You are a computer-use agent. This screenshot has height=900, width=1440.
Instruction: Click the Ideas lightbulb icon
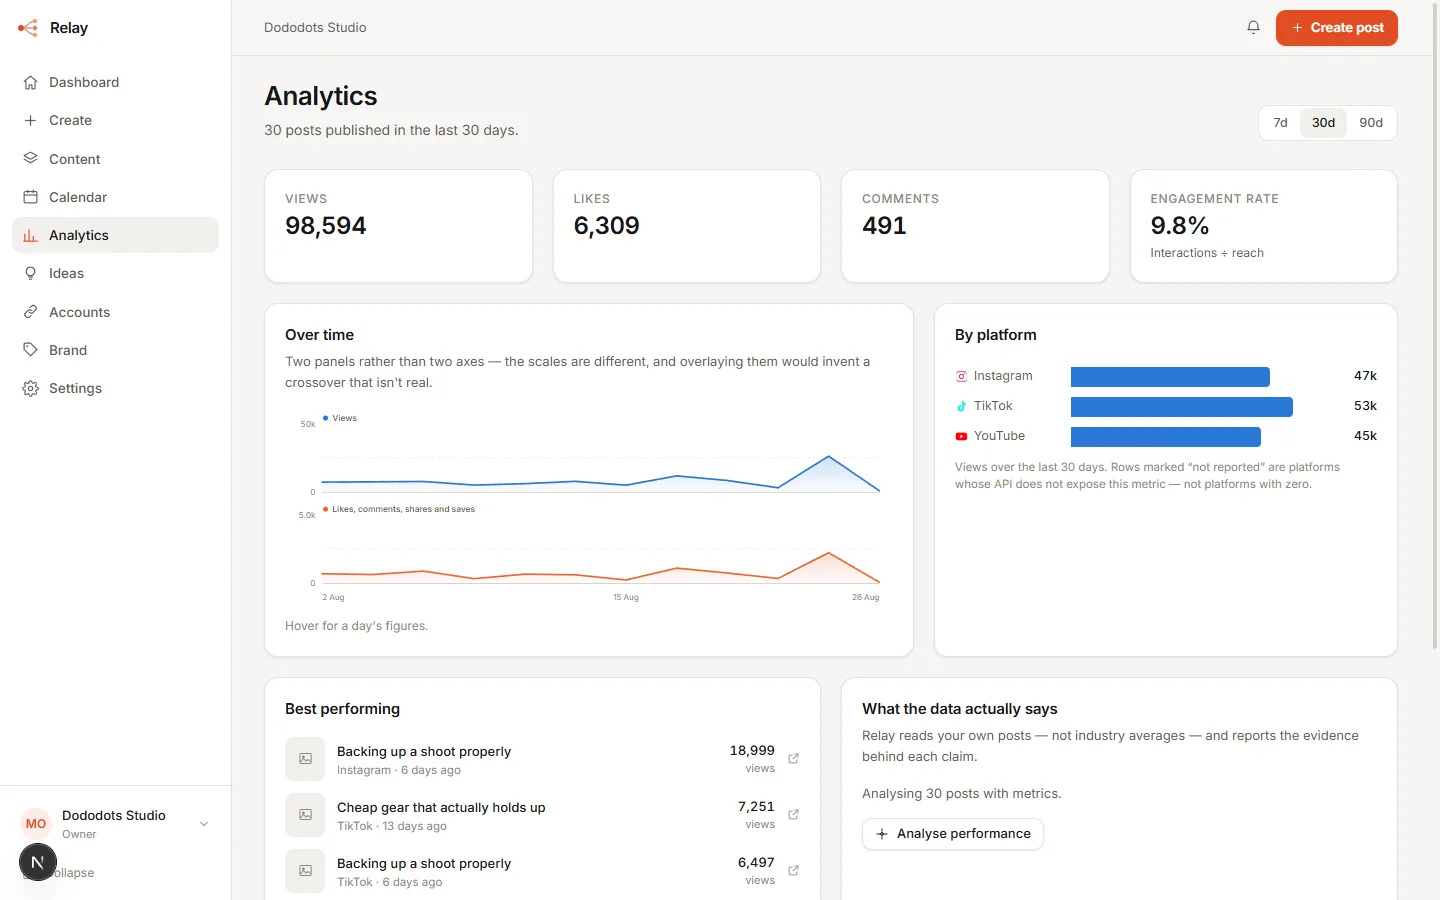31,274
